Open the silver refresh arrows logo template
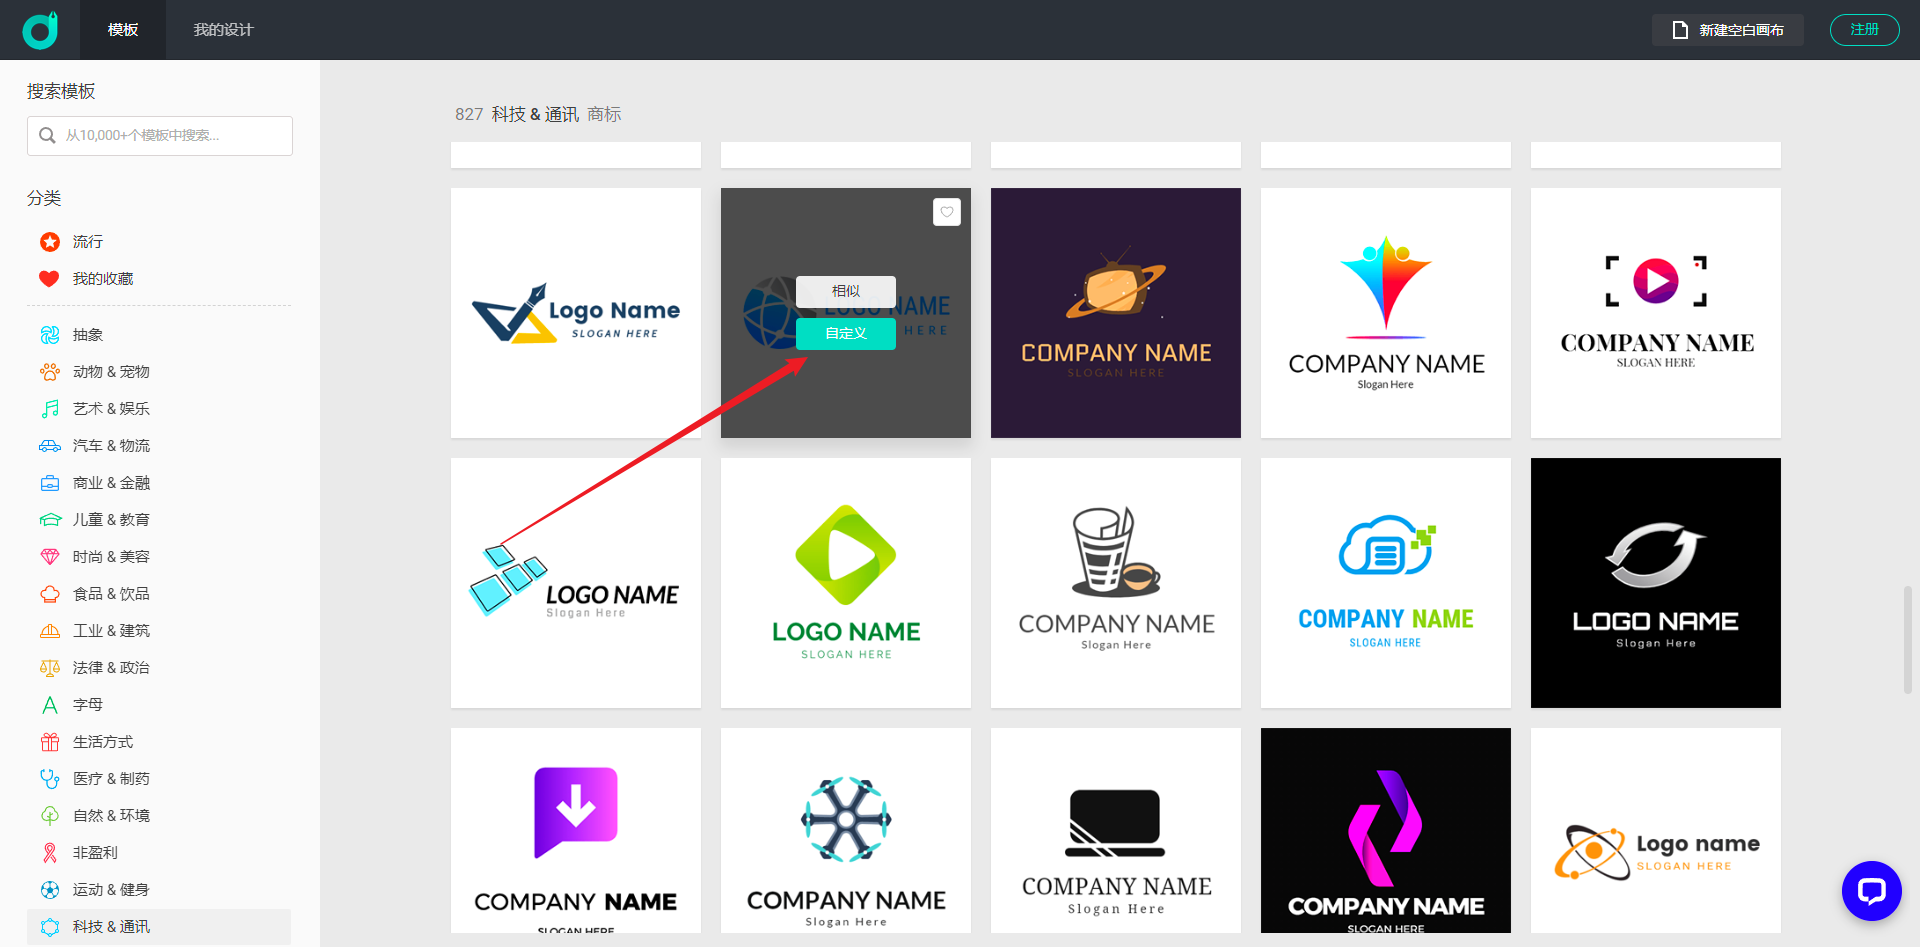 click(x=1656, y=583)
